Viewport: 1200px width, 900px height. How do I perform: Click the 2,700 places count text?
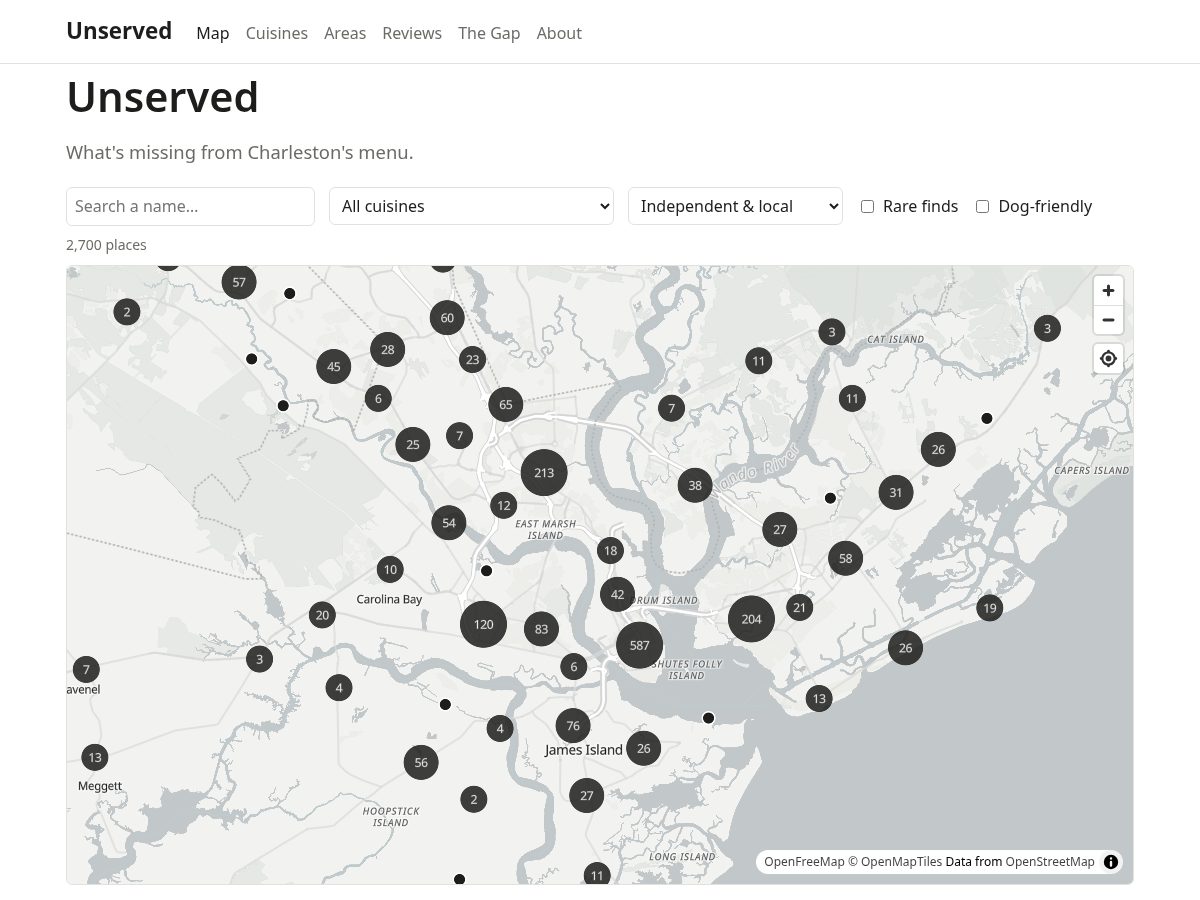106,245
